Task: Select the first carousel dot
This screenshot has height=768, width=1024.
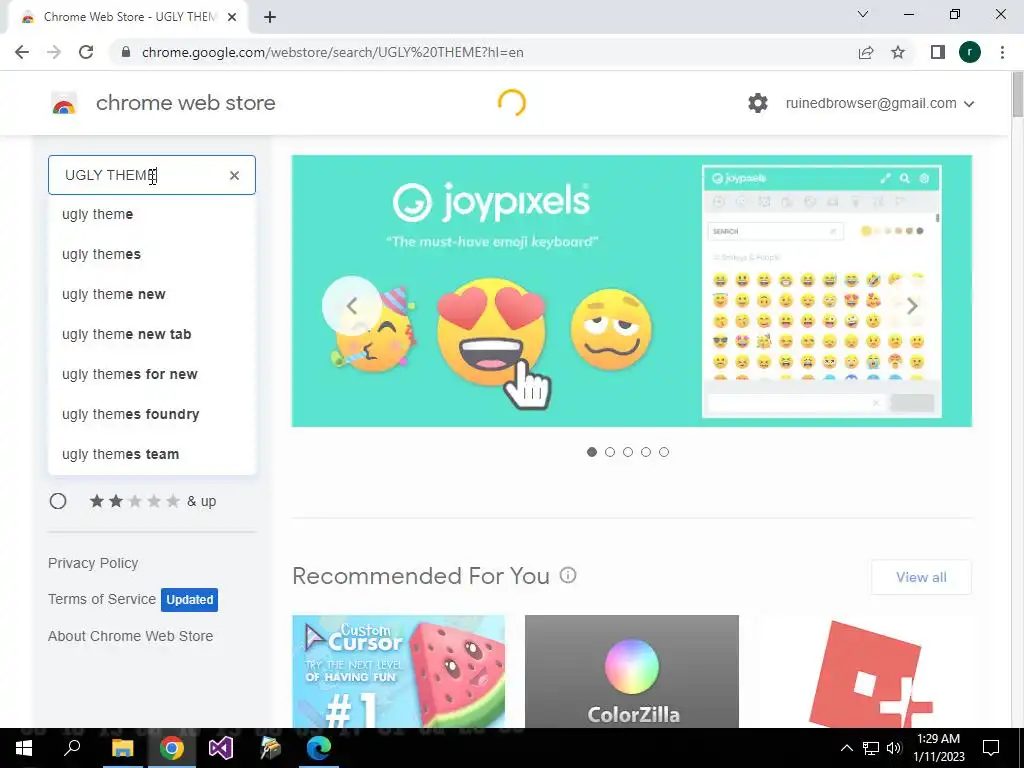Action: tap(592, 452)
